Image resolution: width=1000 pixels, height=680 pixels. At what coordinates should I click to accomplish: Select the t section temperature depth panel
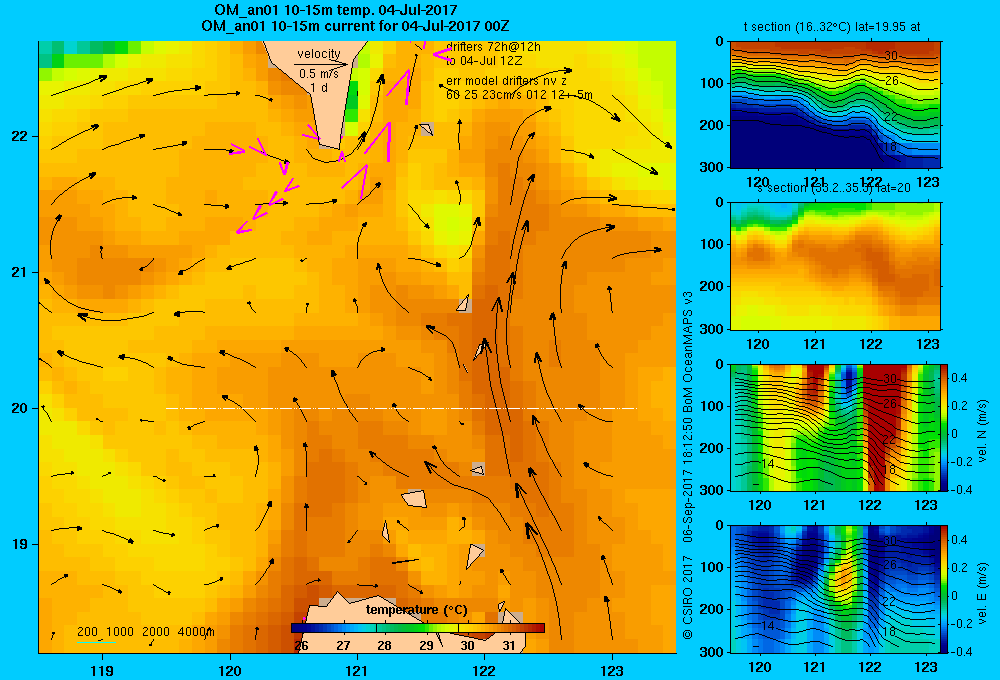835,104
